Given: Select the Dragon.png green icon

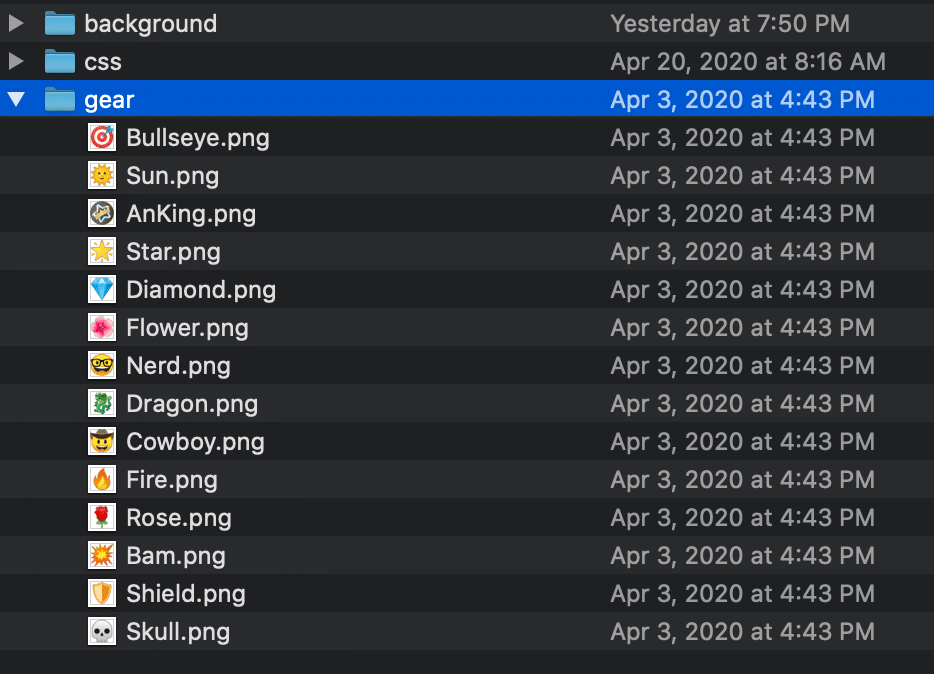Looking at the screenshot, I should click(102, 404).
